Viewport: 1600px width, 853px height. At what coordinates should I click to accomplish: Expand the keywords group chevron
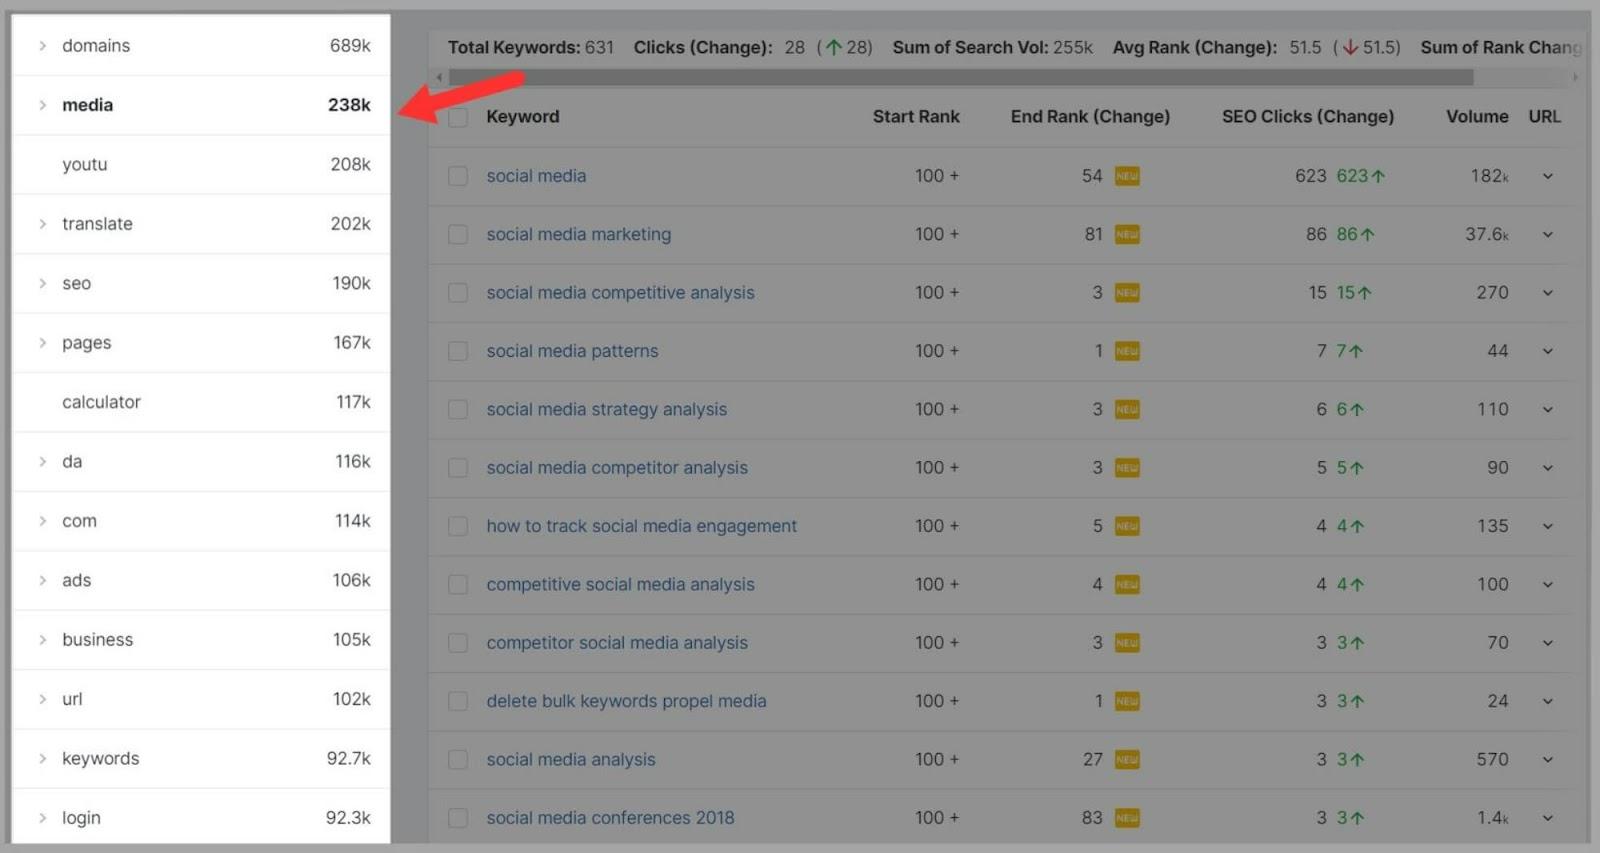[x=43, y=759]
